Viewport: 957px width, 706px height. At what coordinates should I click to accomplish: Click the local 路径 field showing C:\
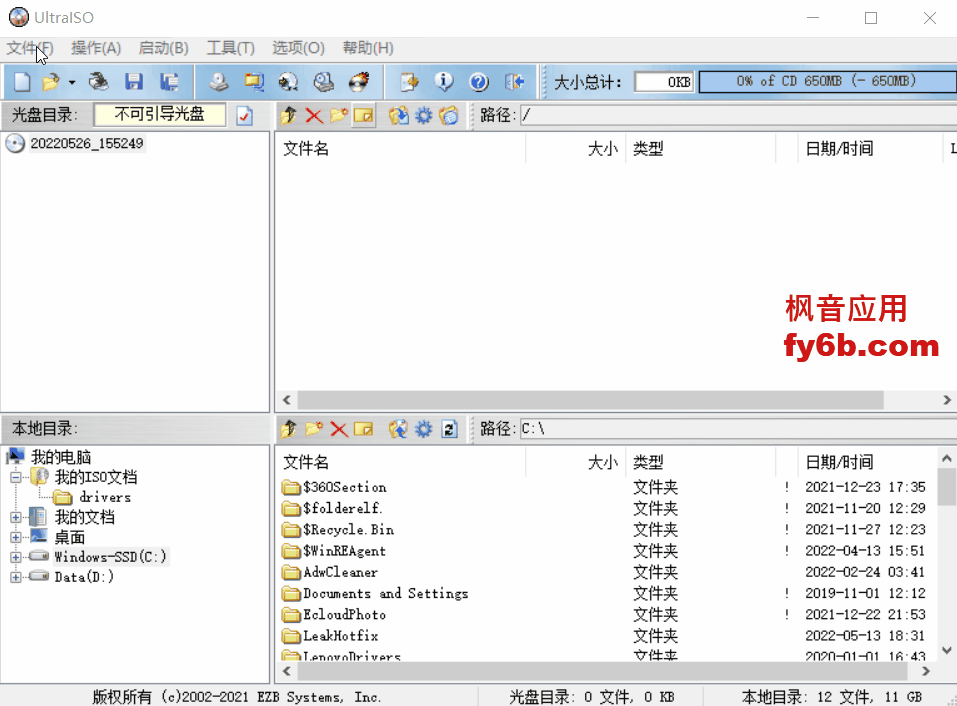point(739,429)
